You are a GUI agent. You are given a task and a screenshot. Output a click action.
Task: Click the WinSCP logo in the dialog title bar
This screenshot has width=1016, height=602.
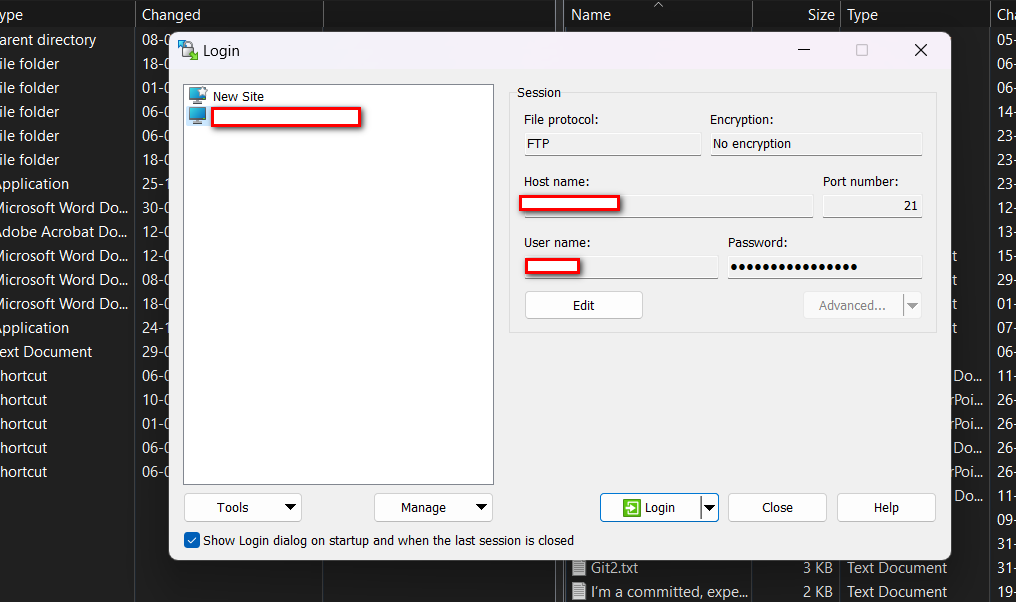click(188, 49)
